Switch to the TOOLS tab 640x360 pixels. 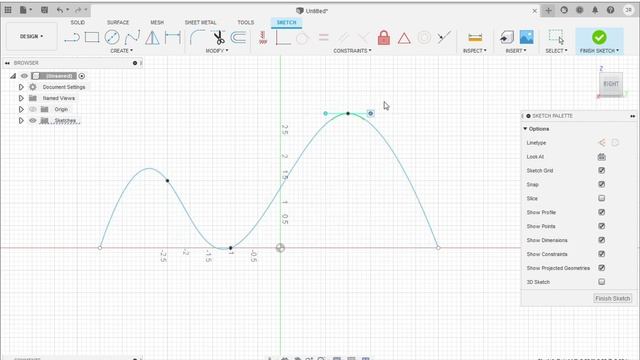point(246,22)
